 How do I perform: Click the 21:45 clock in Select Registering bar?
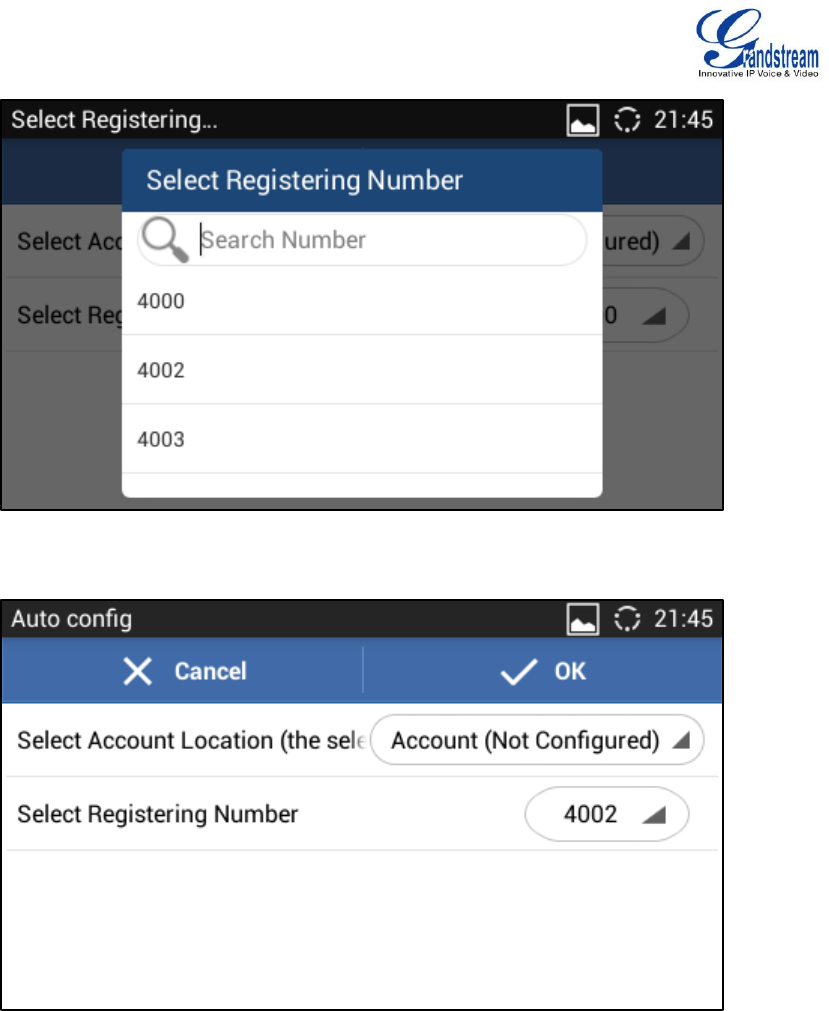[683, 120]
